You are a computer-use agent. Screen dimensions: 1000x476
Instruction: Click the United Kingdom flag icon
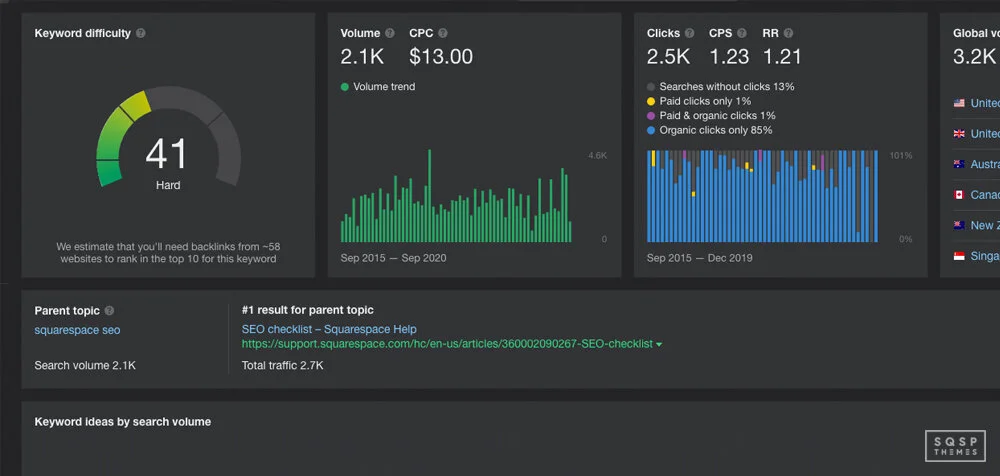click(959, 133)
